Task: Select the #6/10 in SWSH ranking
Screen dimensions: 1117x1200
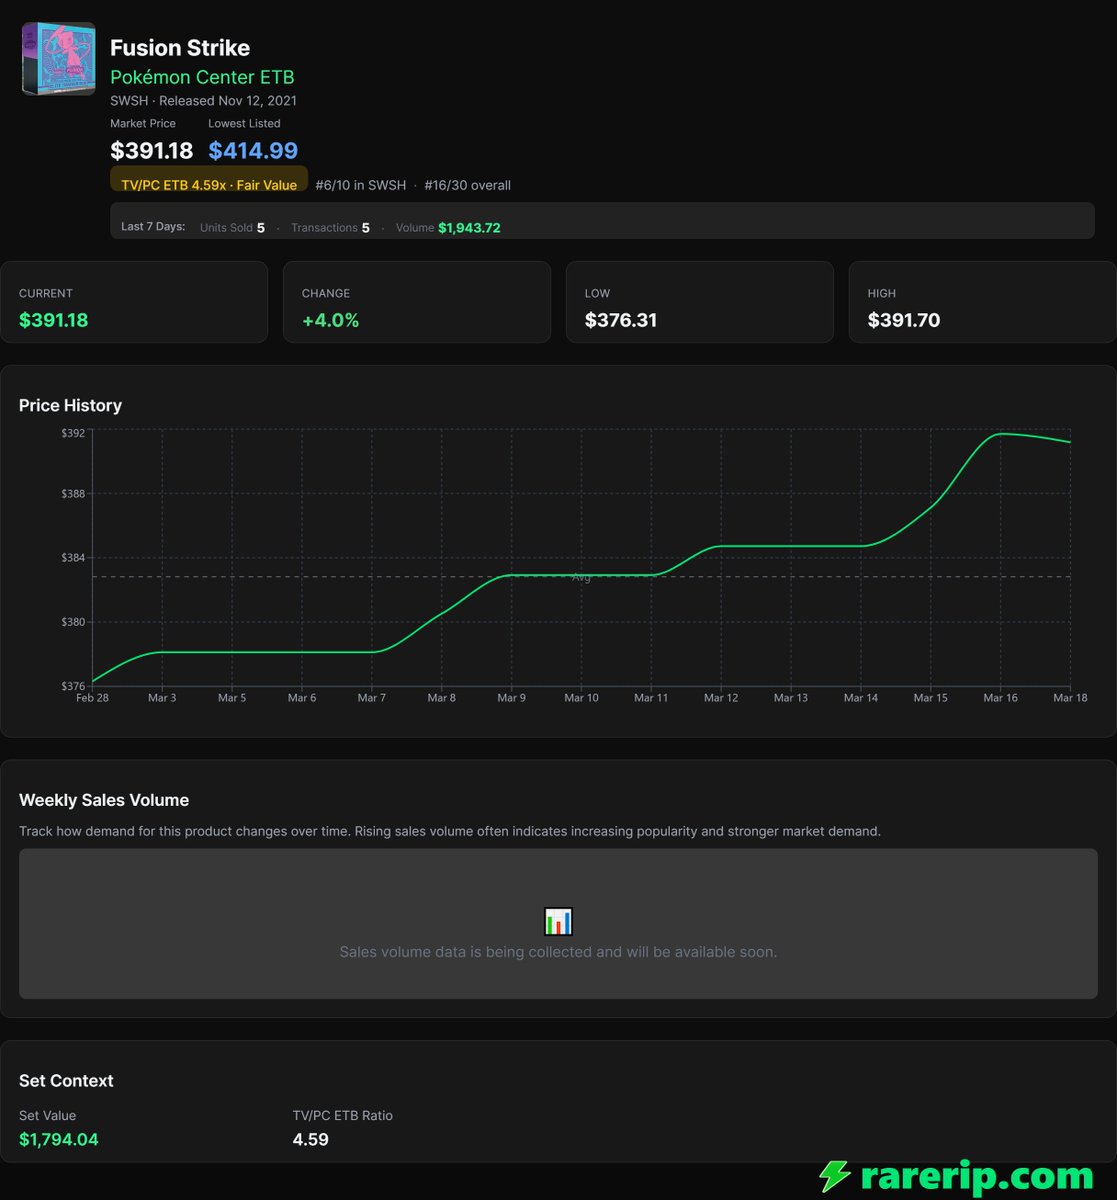Action: coord(361,185)
